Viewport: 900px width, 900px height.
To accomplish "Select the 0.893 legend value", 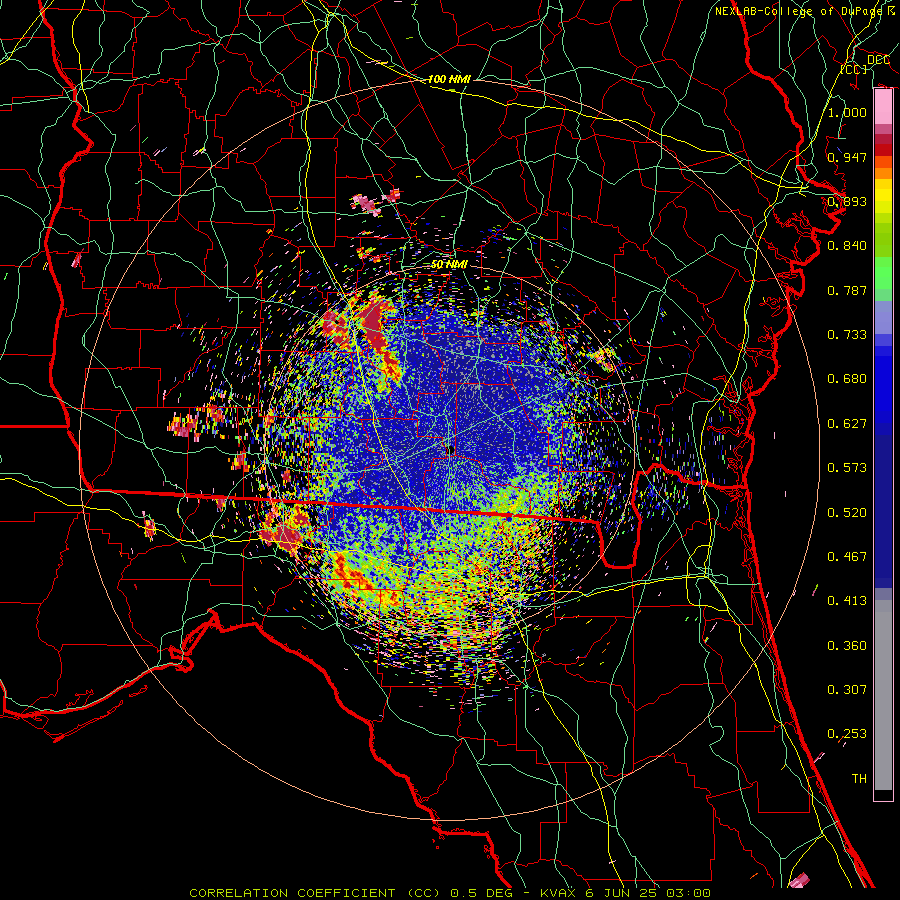I will coord(847,201).
